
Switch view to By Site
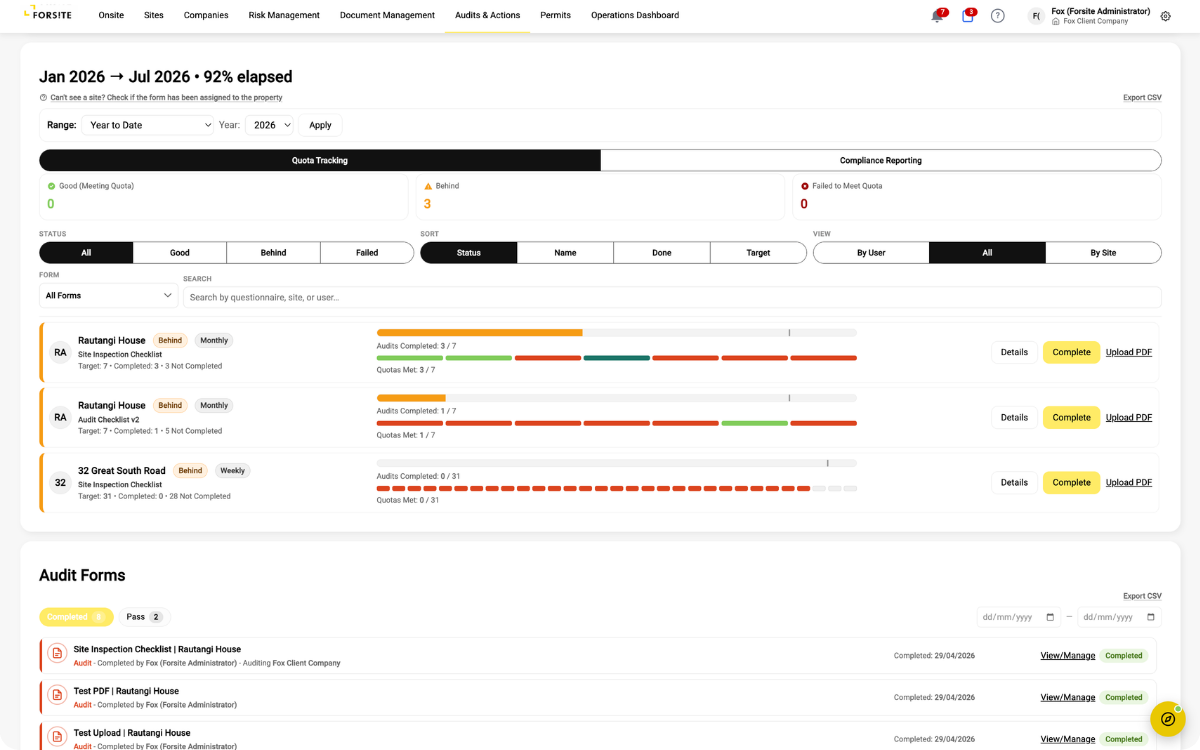point(1103,253)
